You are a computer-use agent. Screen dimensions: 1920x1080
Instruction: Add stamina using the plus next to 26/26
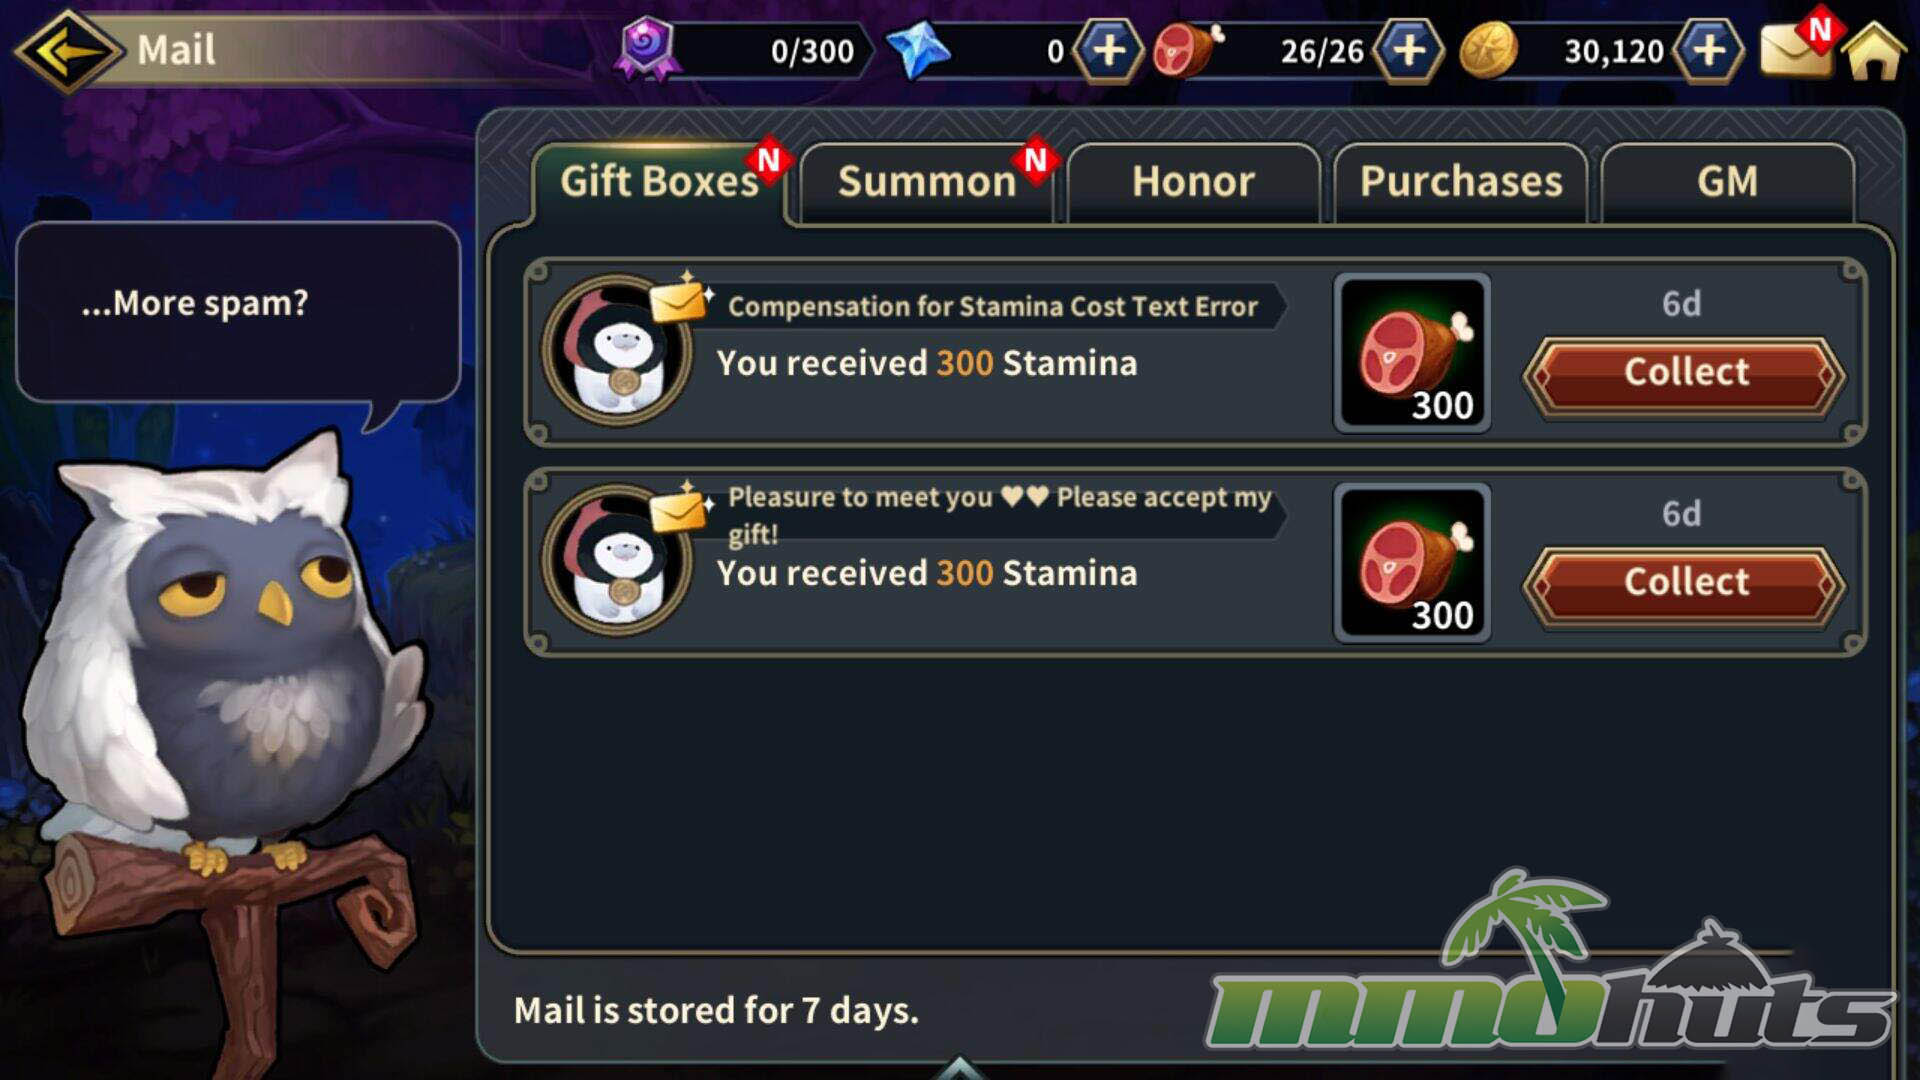pos(1408,50)
